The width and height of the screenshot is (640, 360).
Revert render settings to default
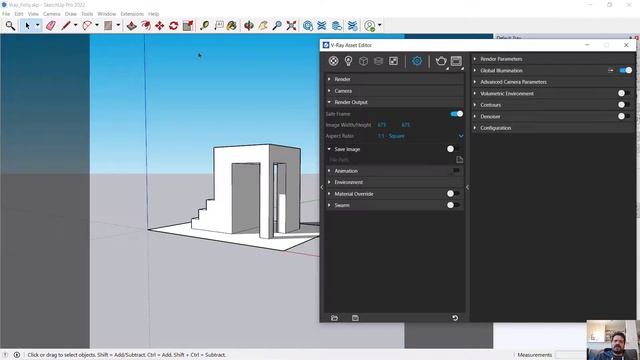tap(455, 318)
